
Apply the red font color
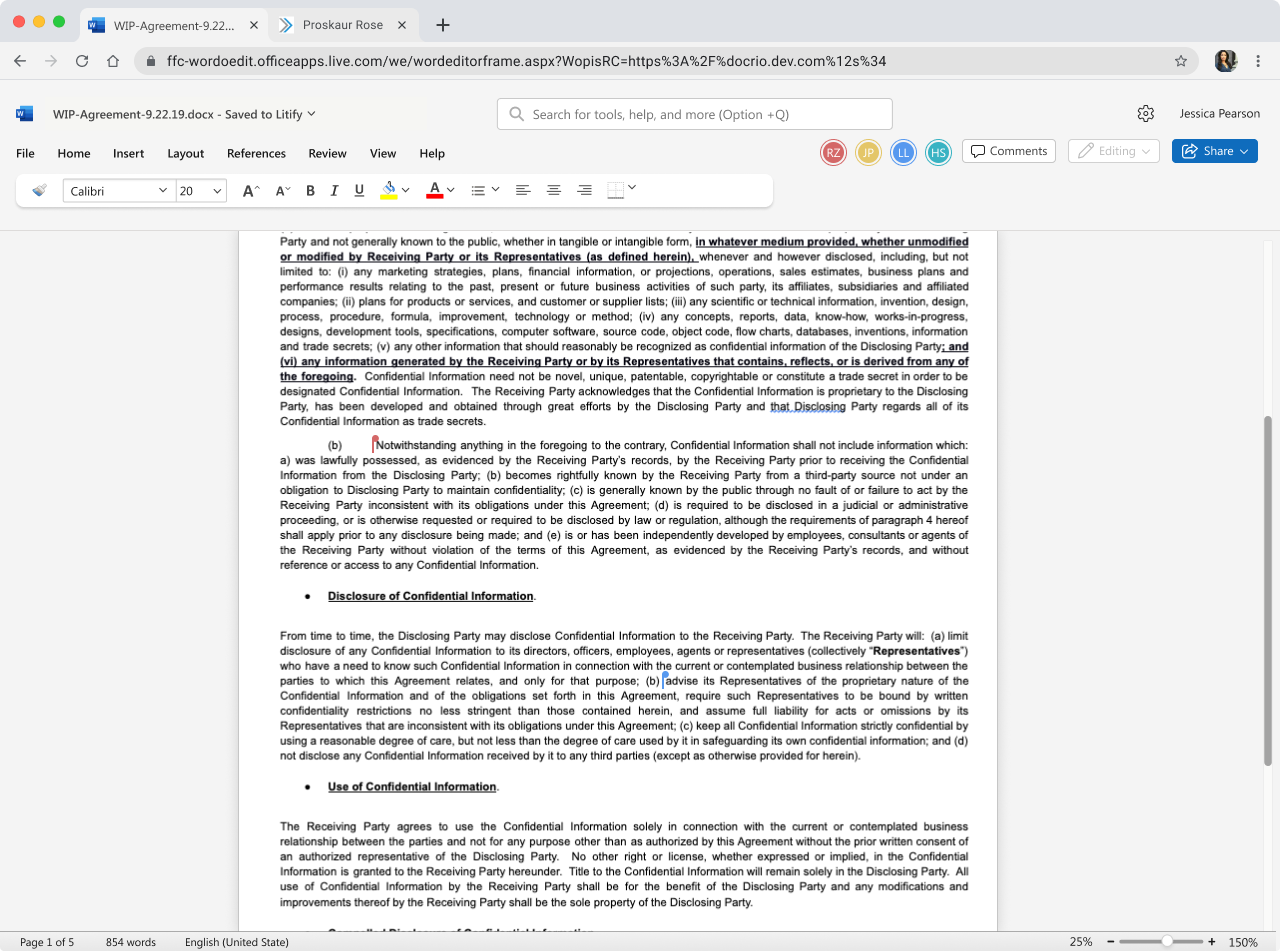tap(434, 190)
